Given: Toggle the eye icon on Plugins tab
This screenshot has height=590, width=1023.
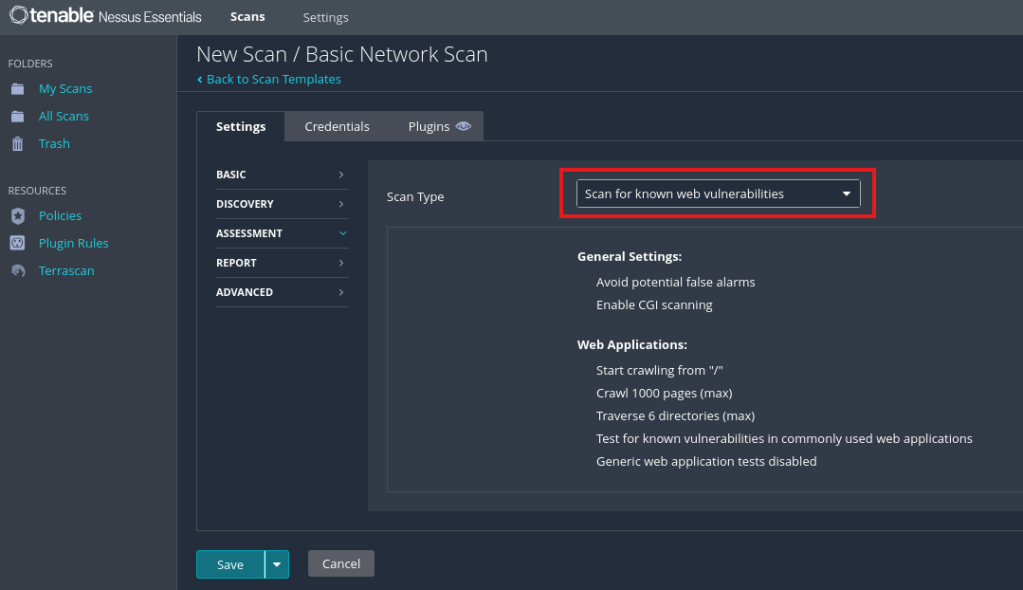Looking at the screenshot, I should 463,127.
